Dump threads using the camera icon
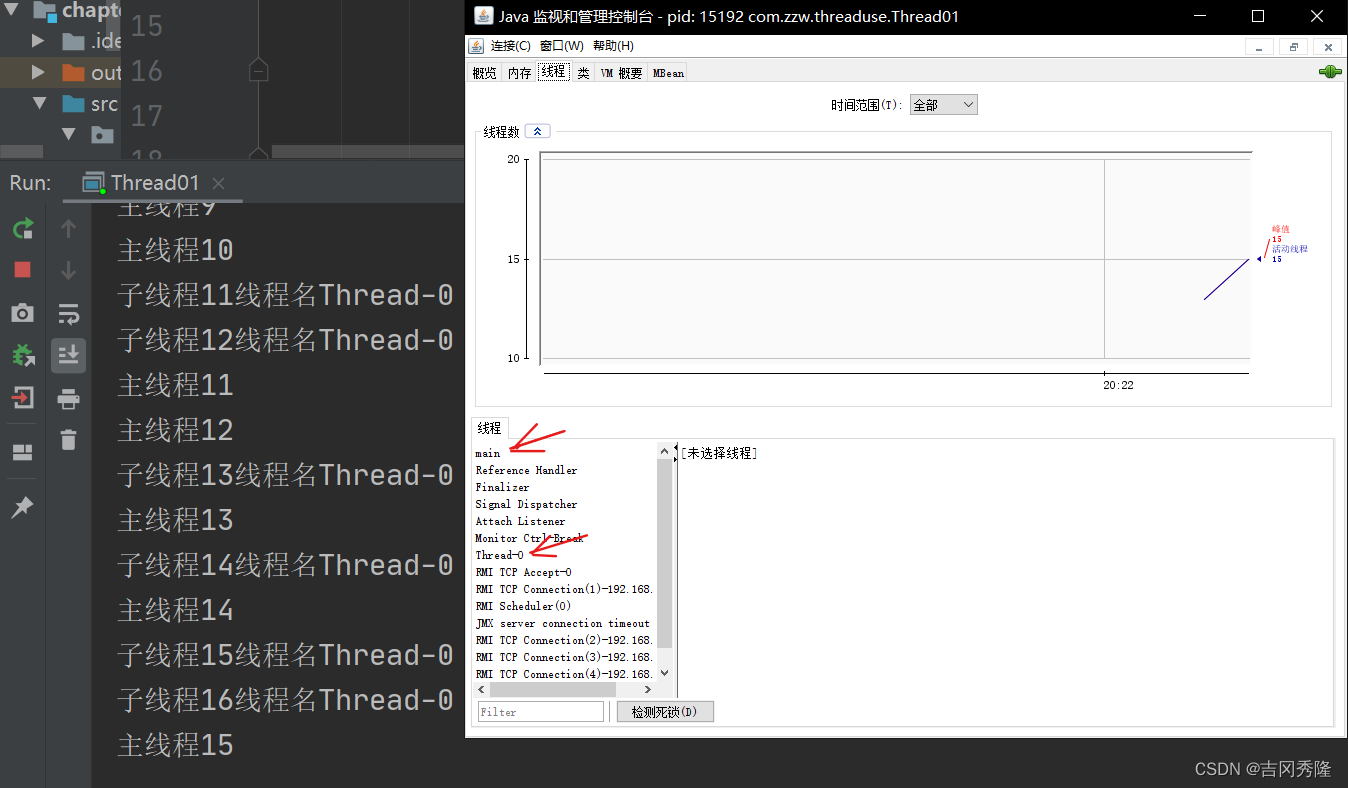This screenshot has width=1348, height=788. pos(22,313)
